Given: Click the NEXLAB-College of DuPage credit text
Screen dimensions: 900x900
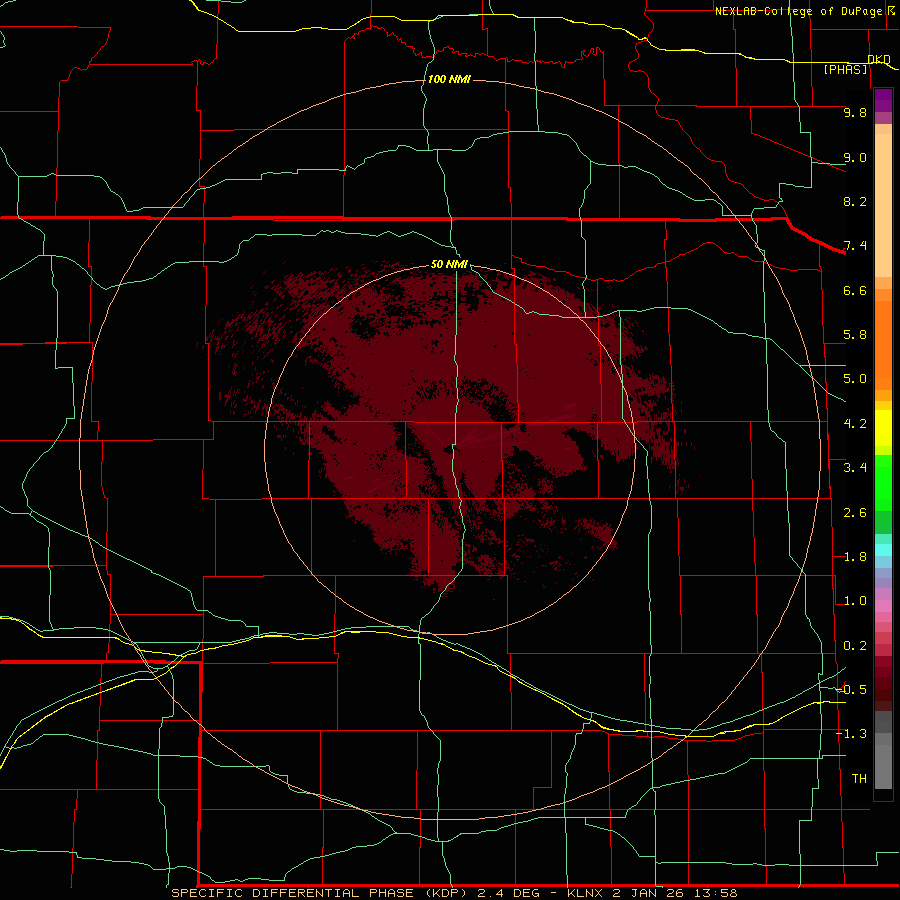Looking at the screenshot, I should click(x=798, y=11).
